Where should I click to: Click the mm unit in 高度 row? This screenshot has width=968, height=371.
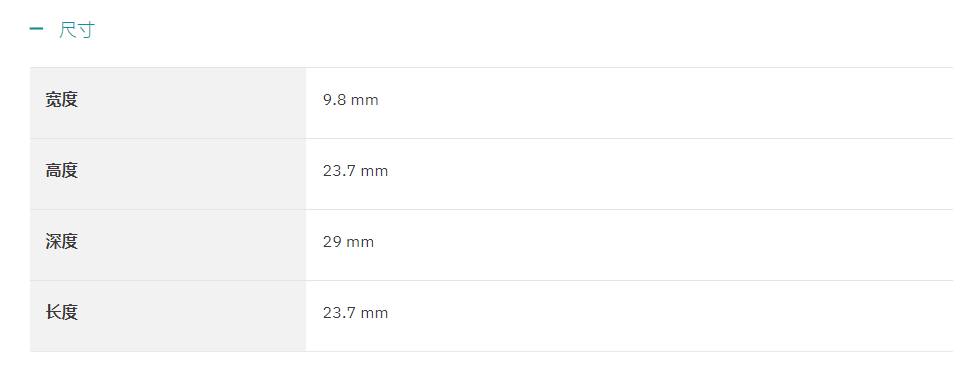click(x=374, y=172)
